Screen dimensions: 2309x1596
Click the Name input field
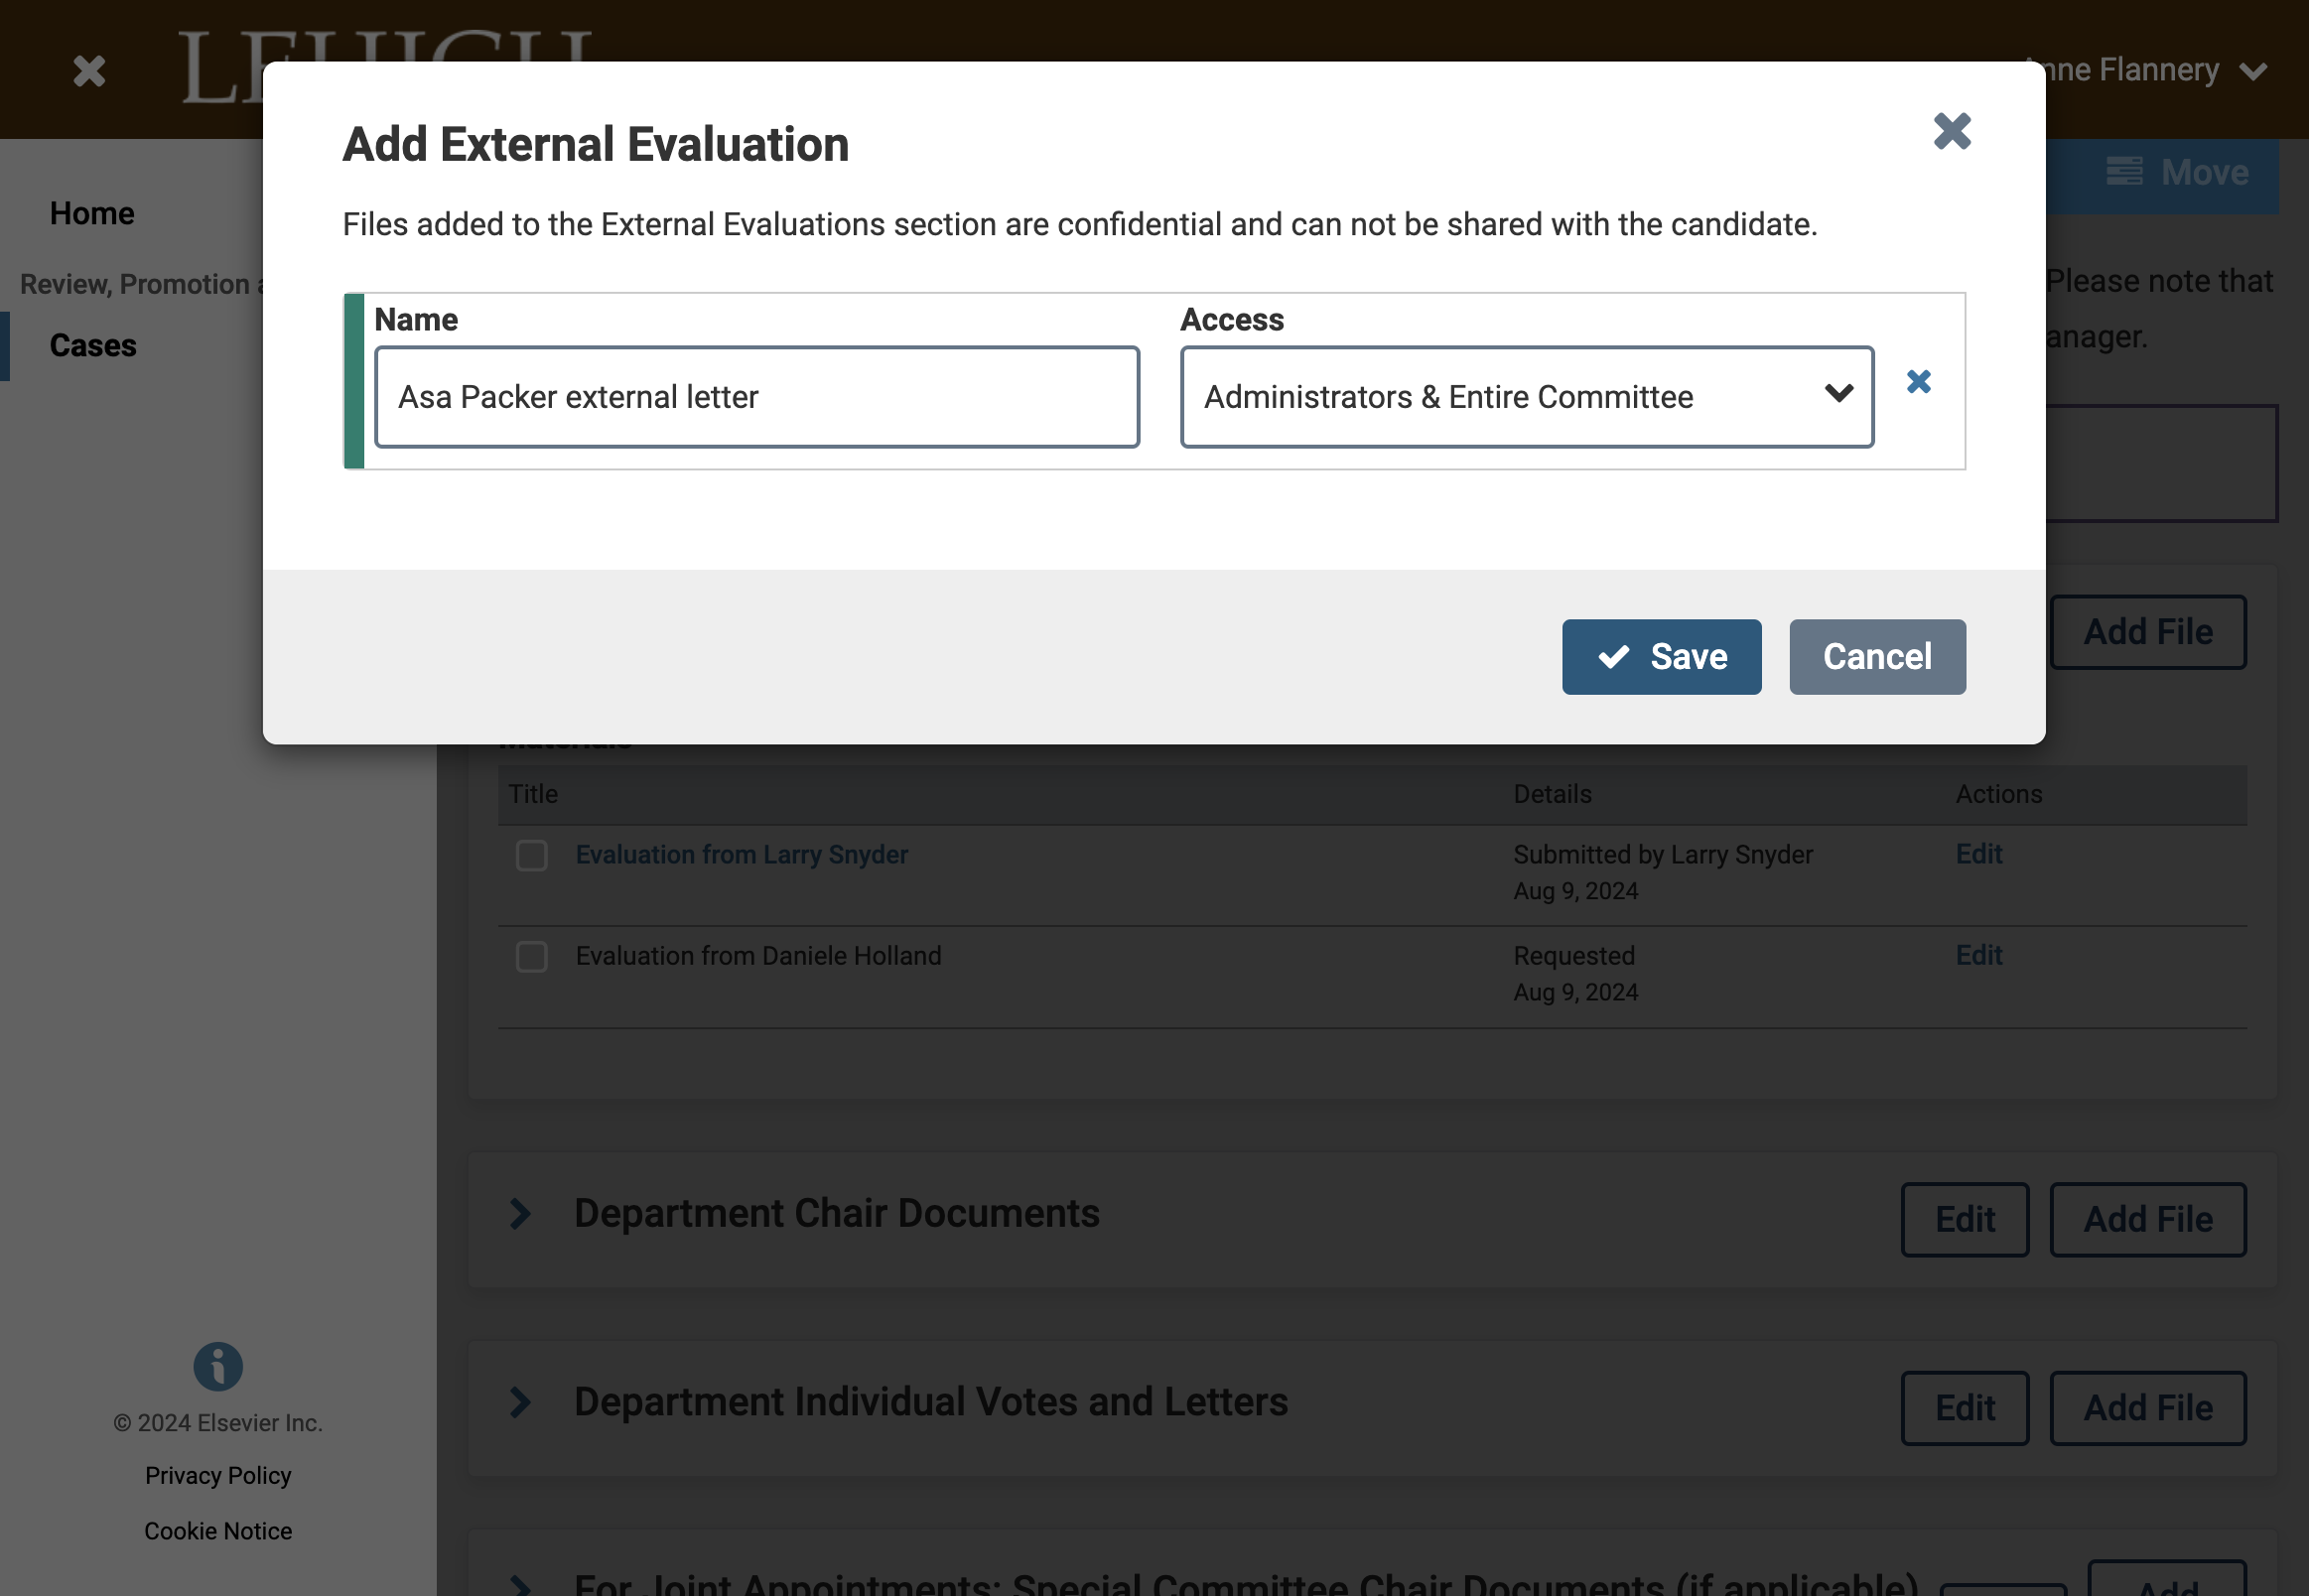click(x=757, y=397)
